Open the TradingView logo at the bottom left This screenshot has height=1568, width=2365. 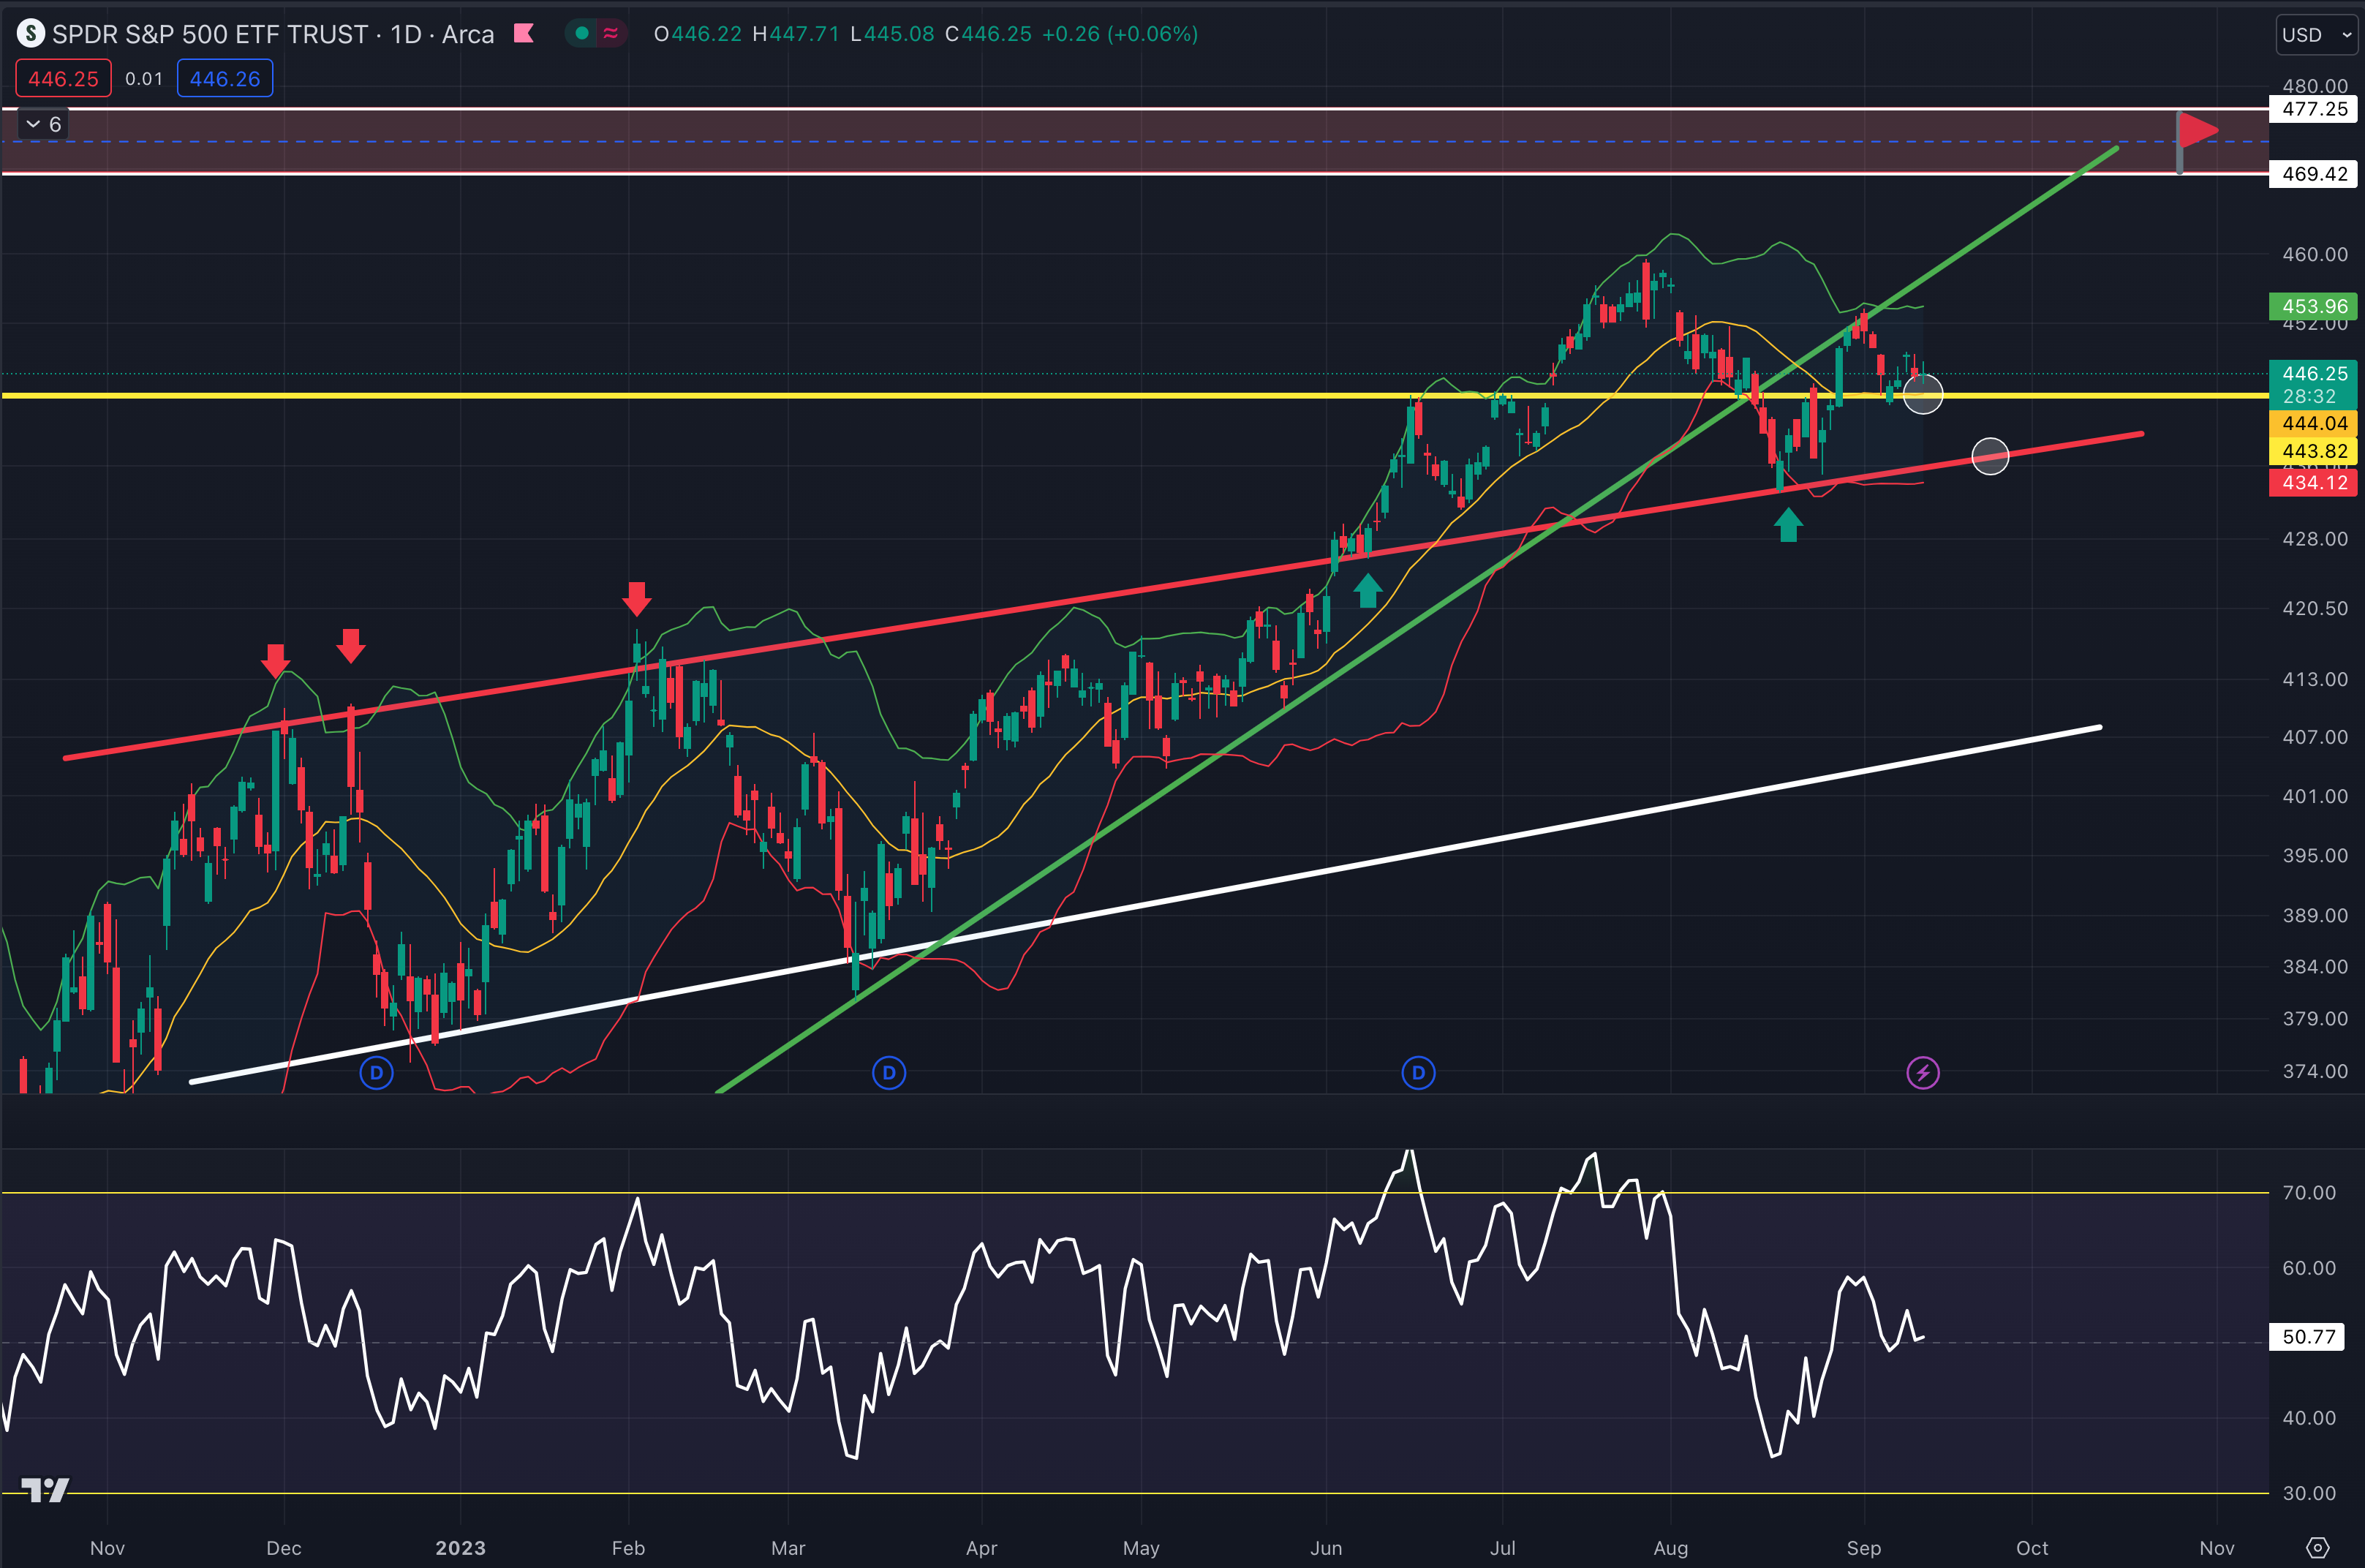(45, 1489)
